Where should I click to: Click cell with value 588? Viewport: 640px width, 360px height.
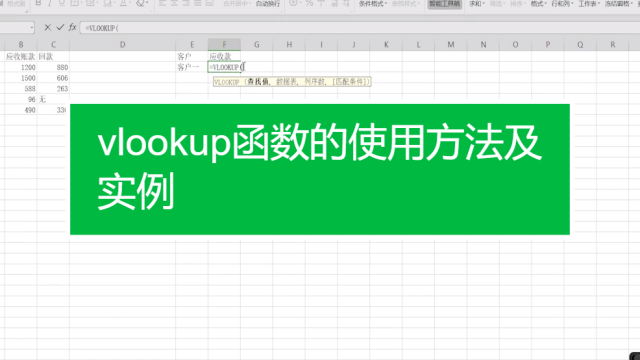click(21, 88)
